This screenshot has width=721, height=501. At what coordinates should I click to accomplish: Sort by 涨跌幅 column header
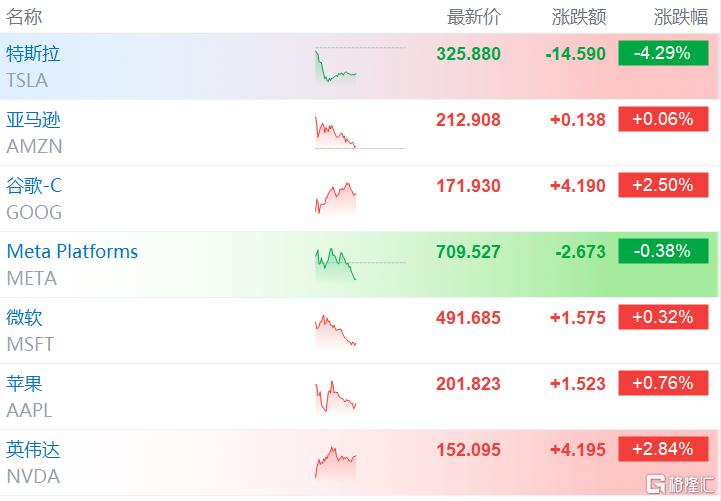681,17
